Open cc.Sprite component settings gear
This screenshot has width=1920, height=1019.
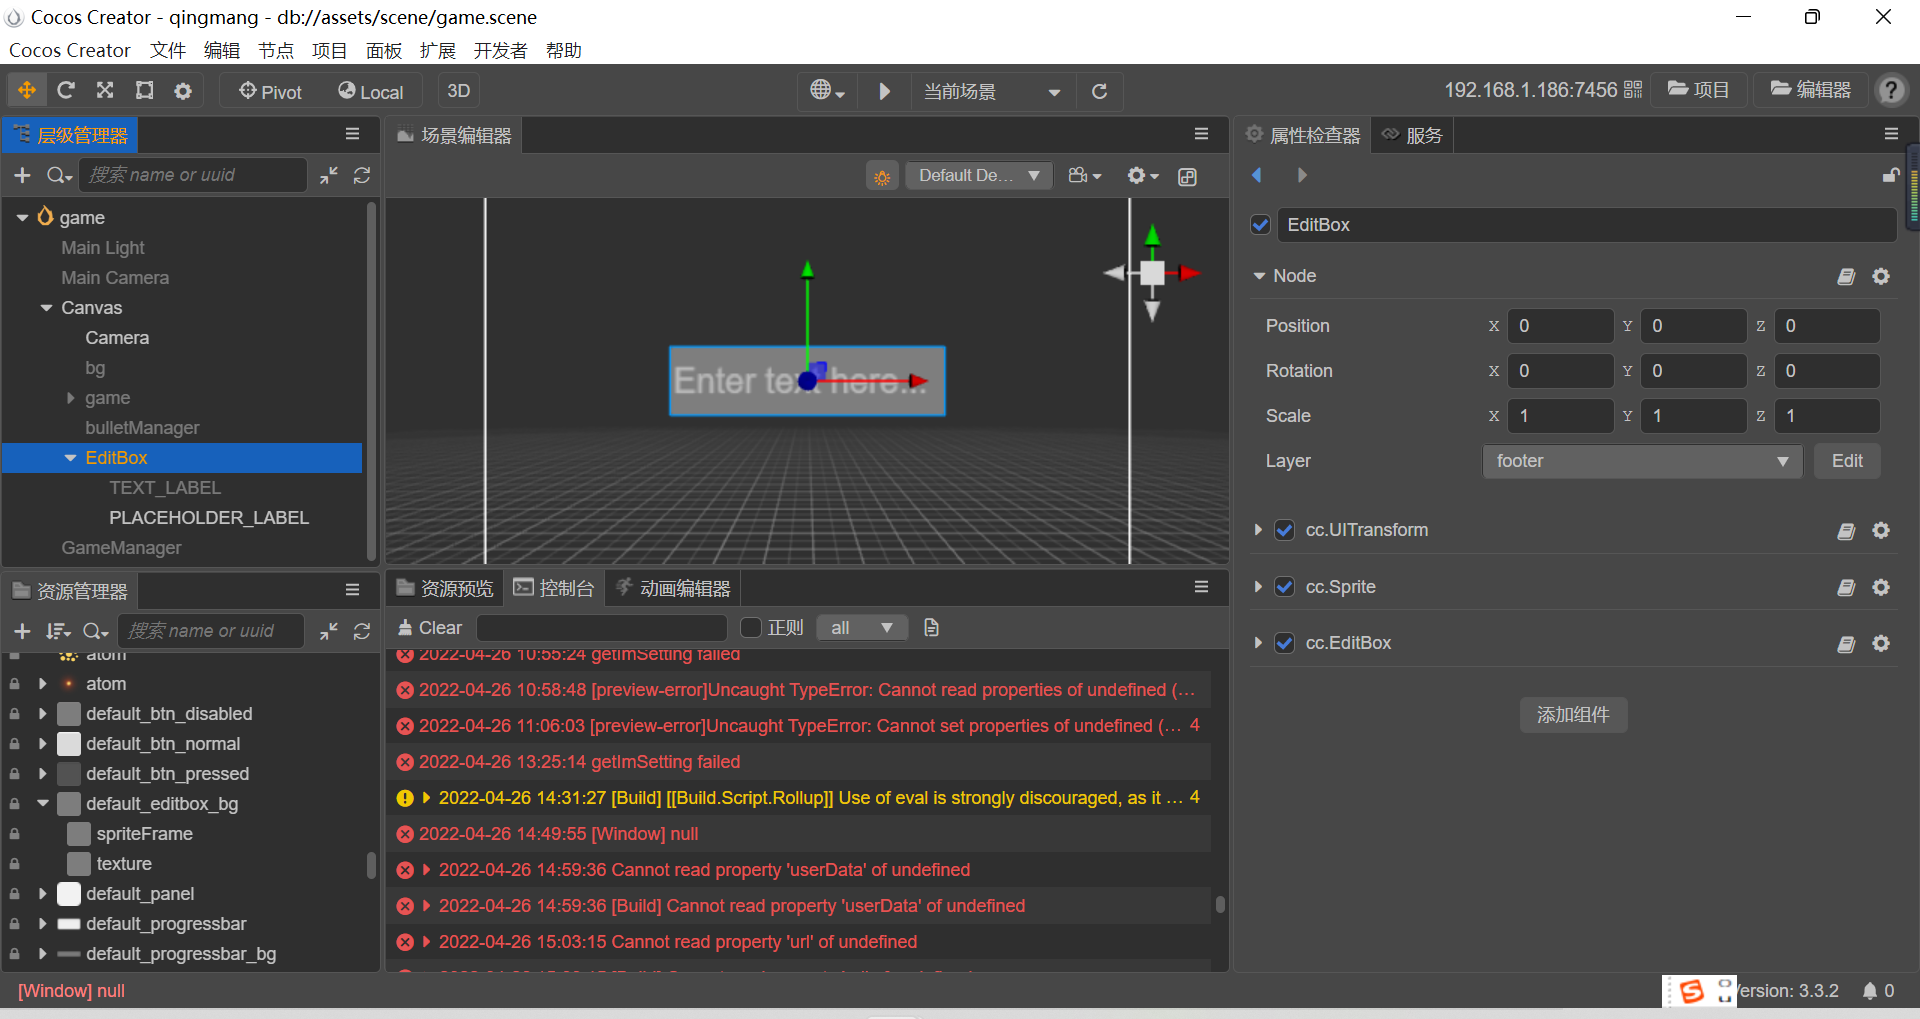pyautogui.click(x=1881, y=587)
